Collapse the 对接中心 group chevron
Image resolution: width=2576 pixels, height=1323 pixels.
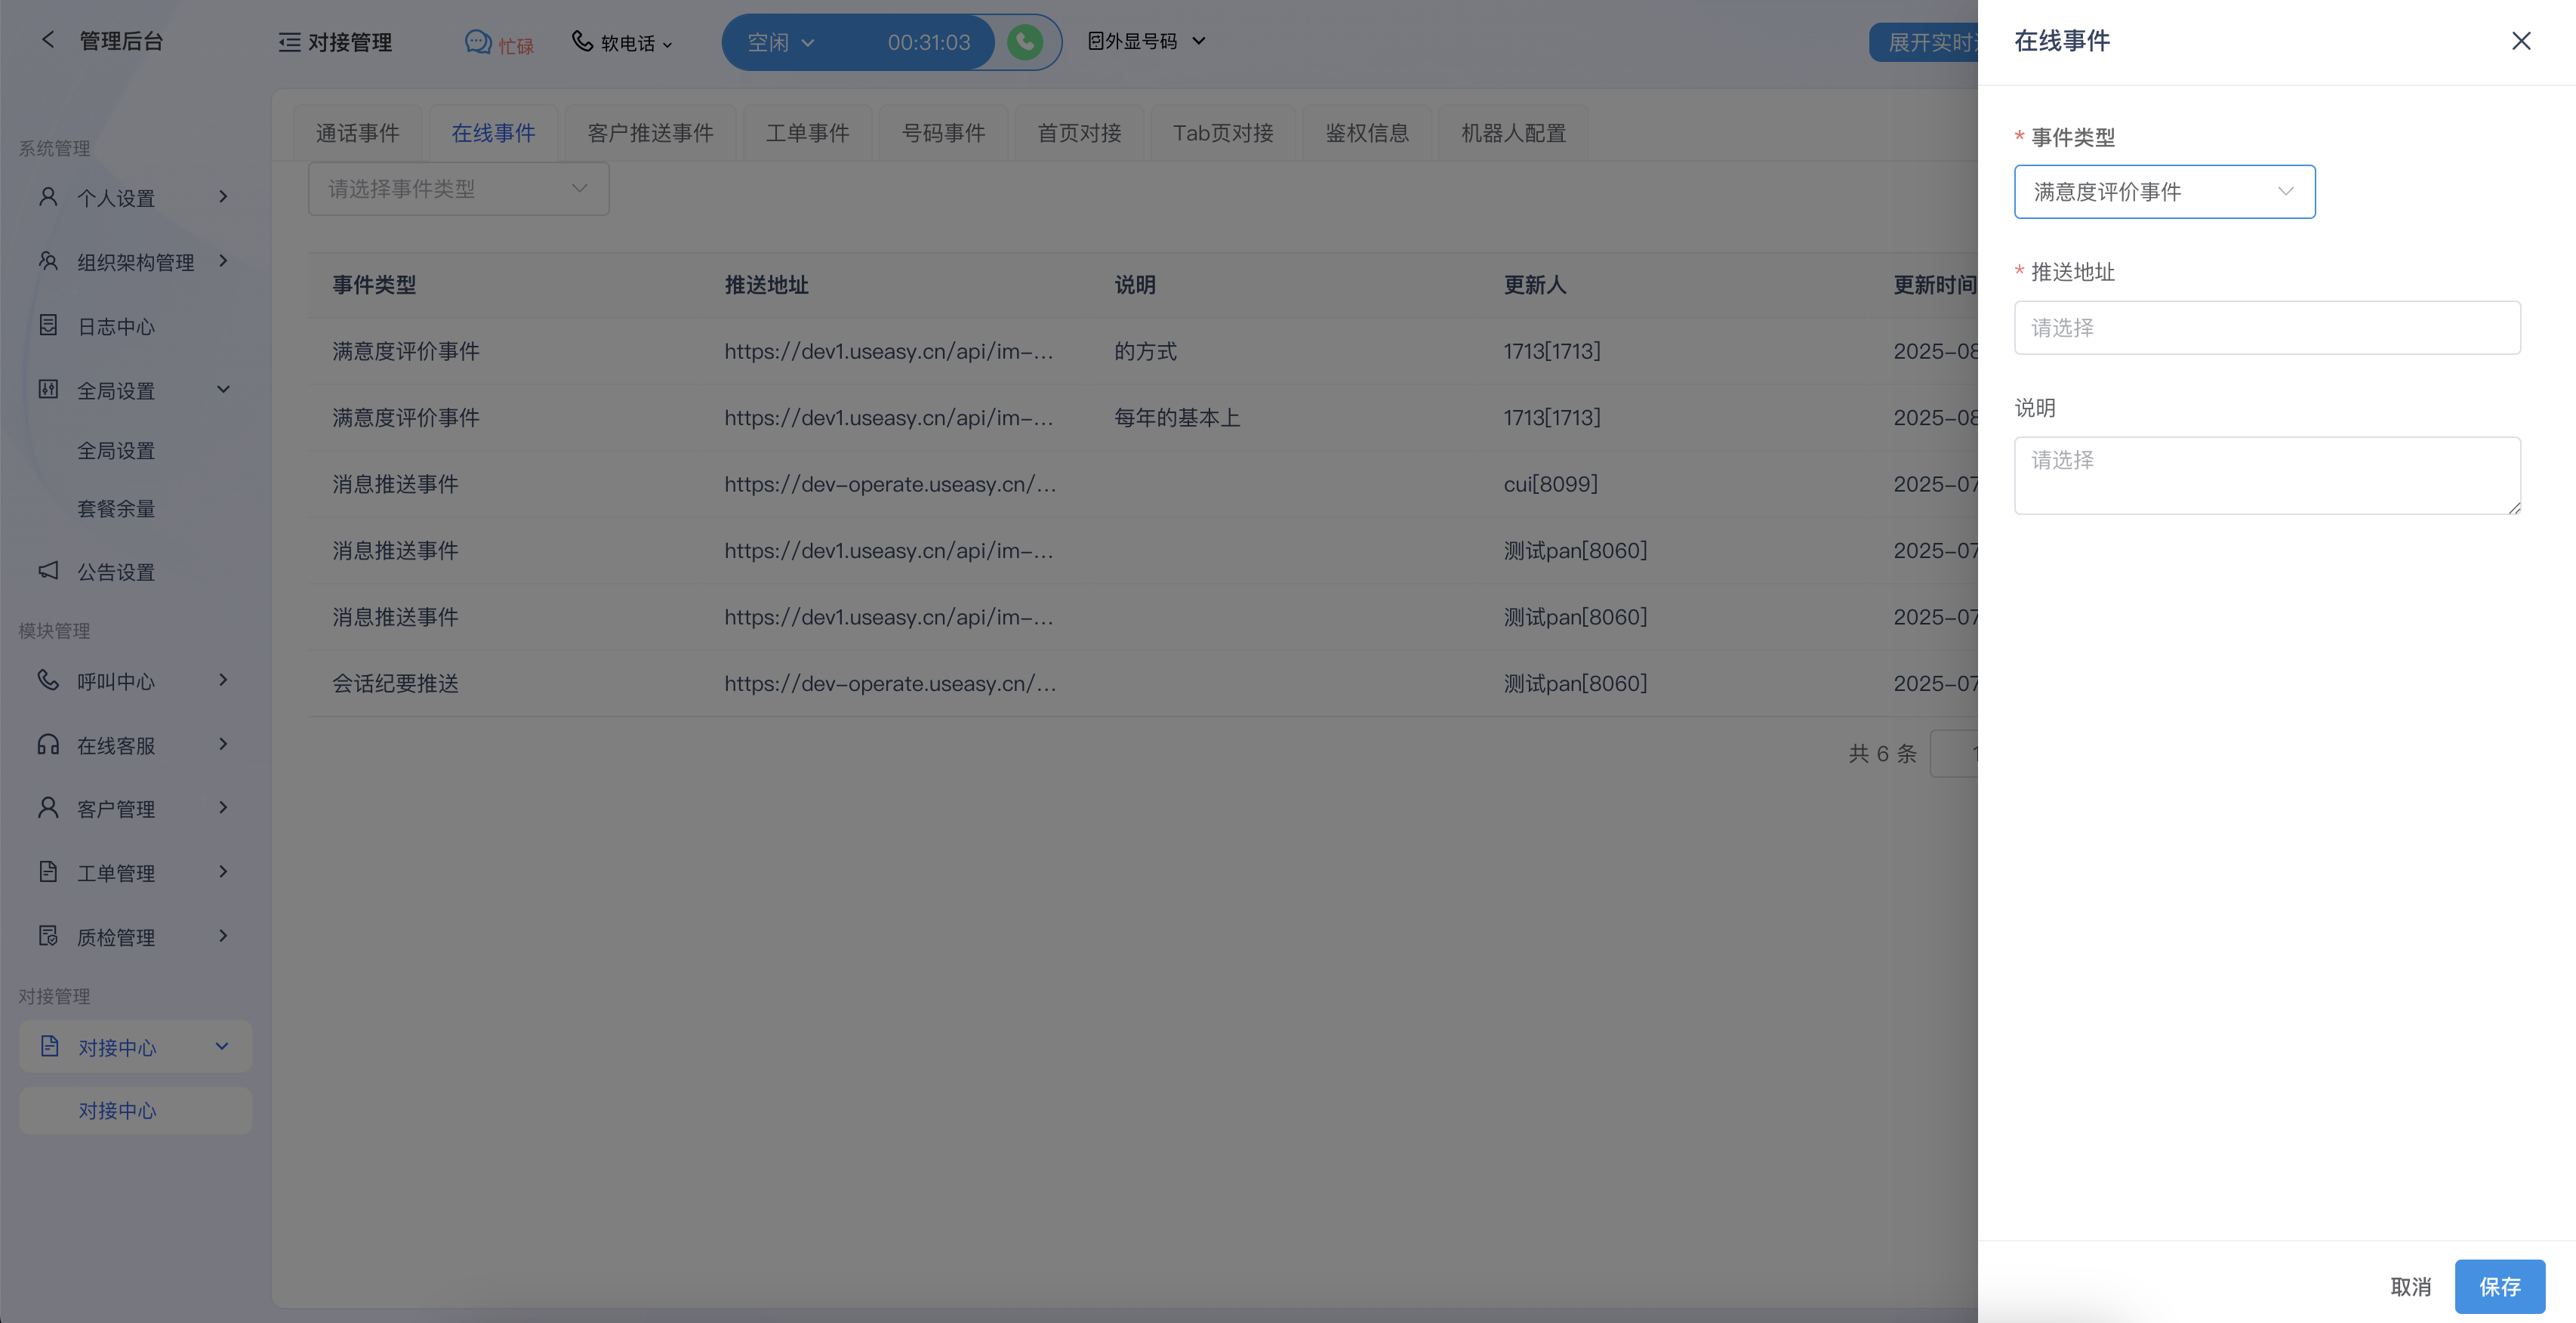222,1046
